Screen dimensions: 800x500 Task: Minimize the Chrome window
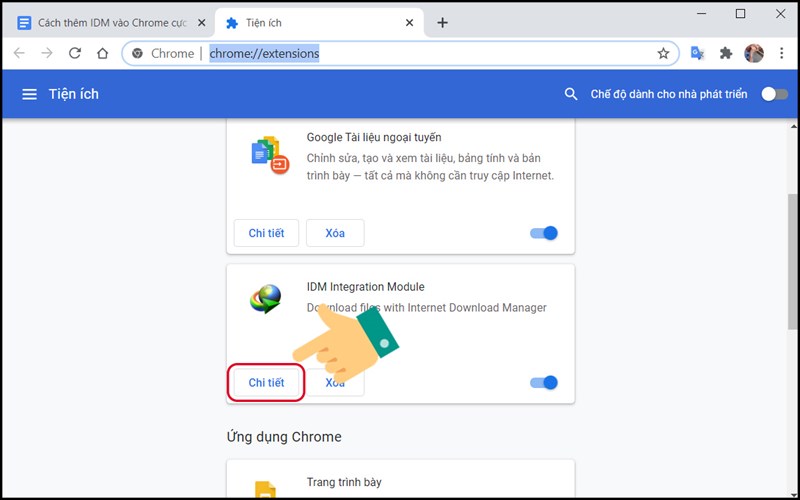pyautogui.click(x=702, y=14)
